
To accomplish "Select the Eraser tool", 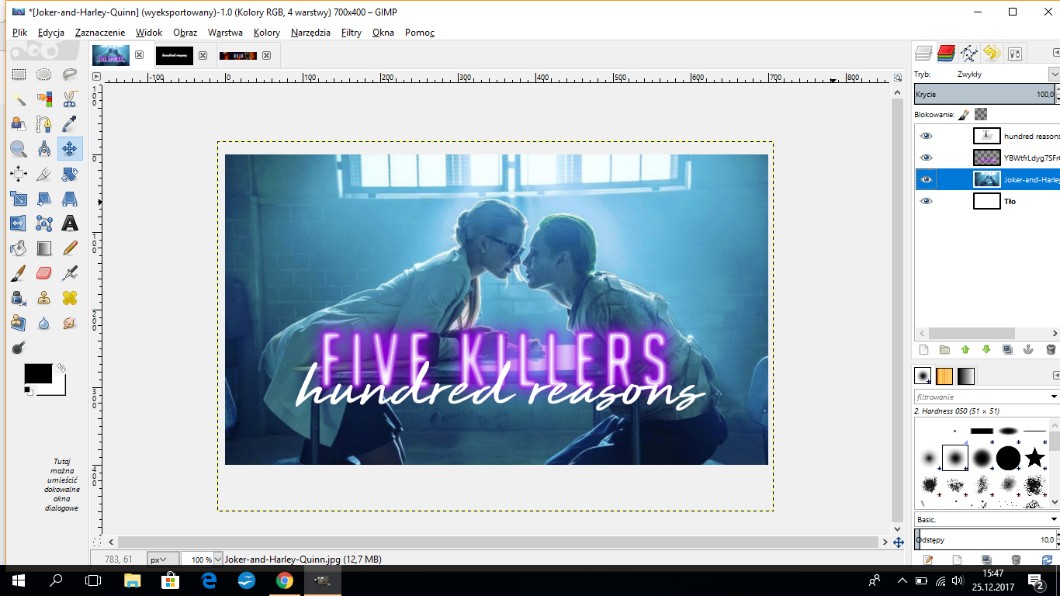I will [43, 273].
